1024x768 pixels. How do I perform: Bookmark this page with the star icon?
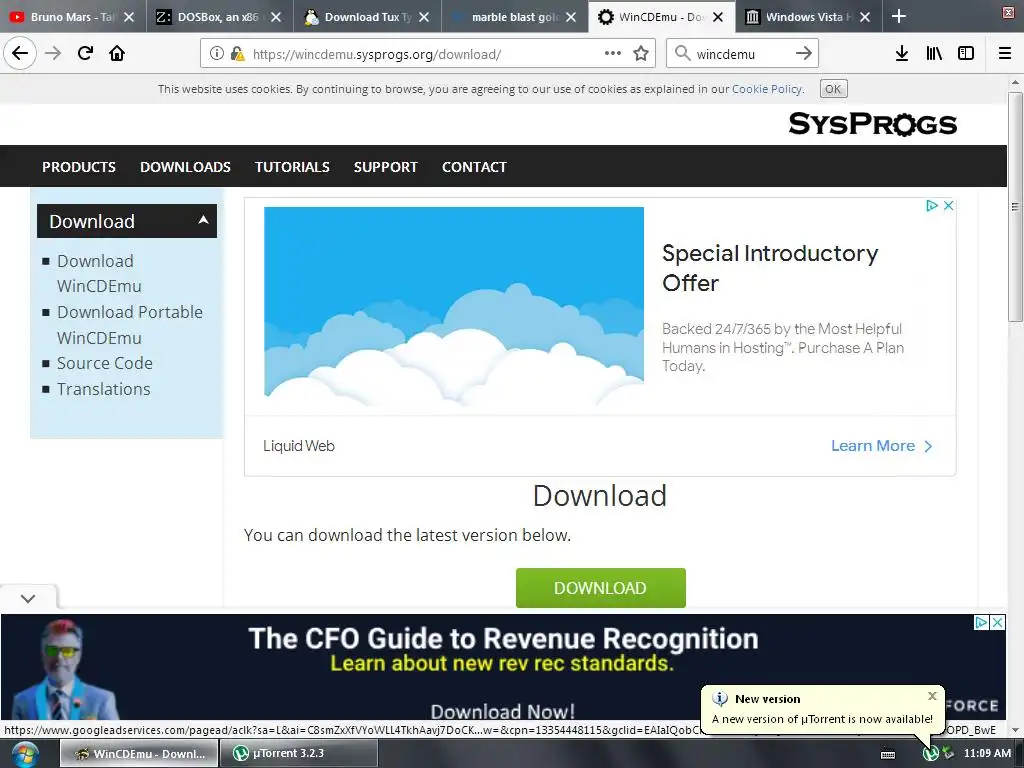pos(641,54)
